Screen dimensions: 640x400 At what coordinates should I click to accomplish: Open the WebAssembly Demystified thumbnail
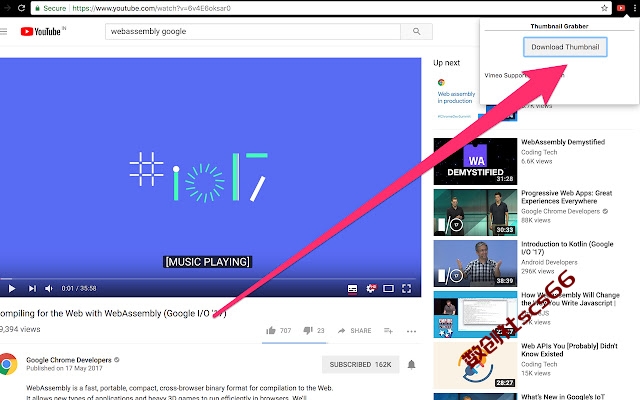coord(475,161)
